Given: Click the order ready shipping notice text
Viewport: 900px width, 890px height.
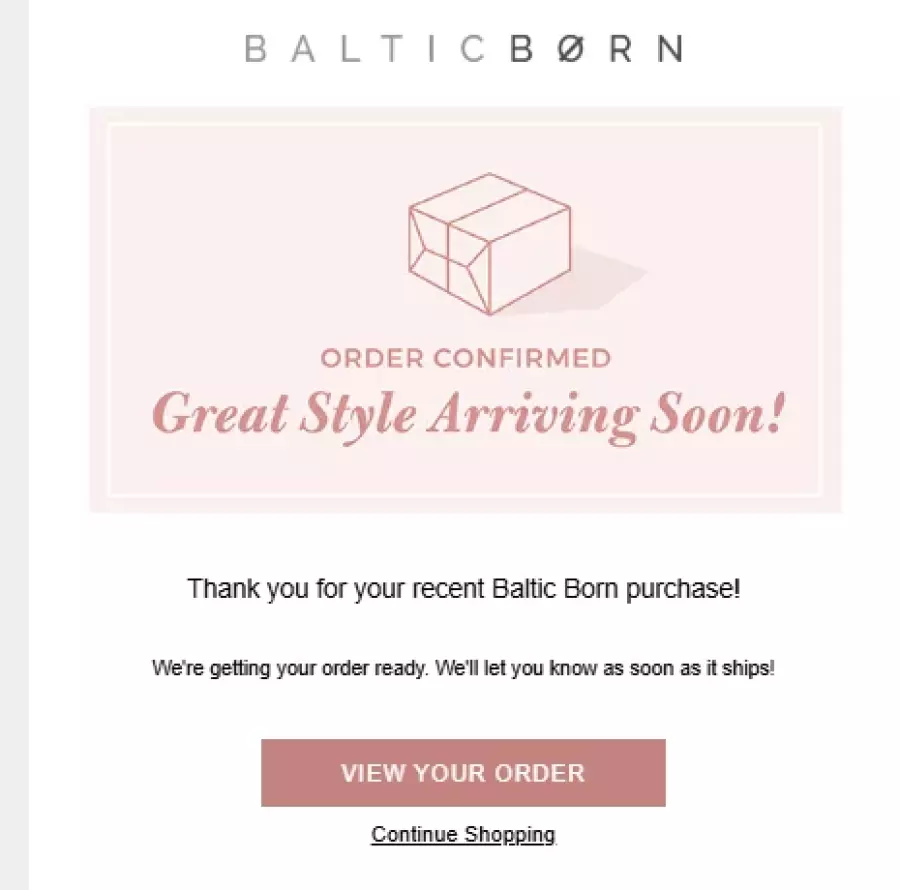Looking at the screenshot, I should click(x=463, y=669).
